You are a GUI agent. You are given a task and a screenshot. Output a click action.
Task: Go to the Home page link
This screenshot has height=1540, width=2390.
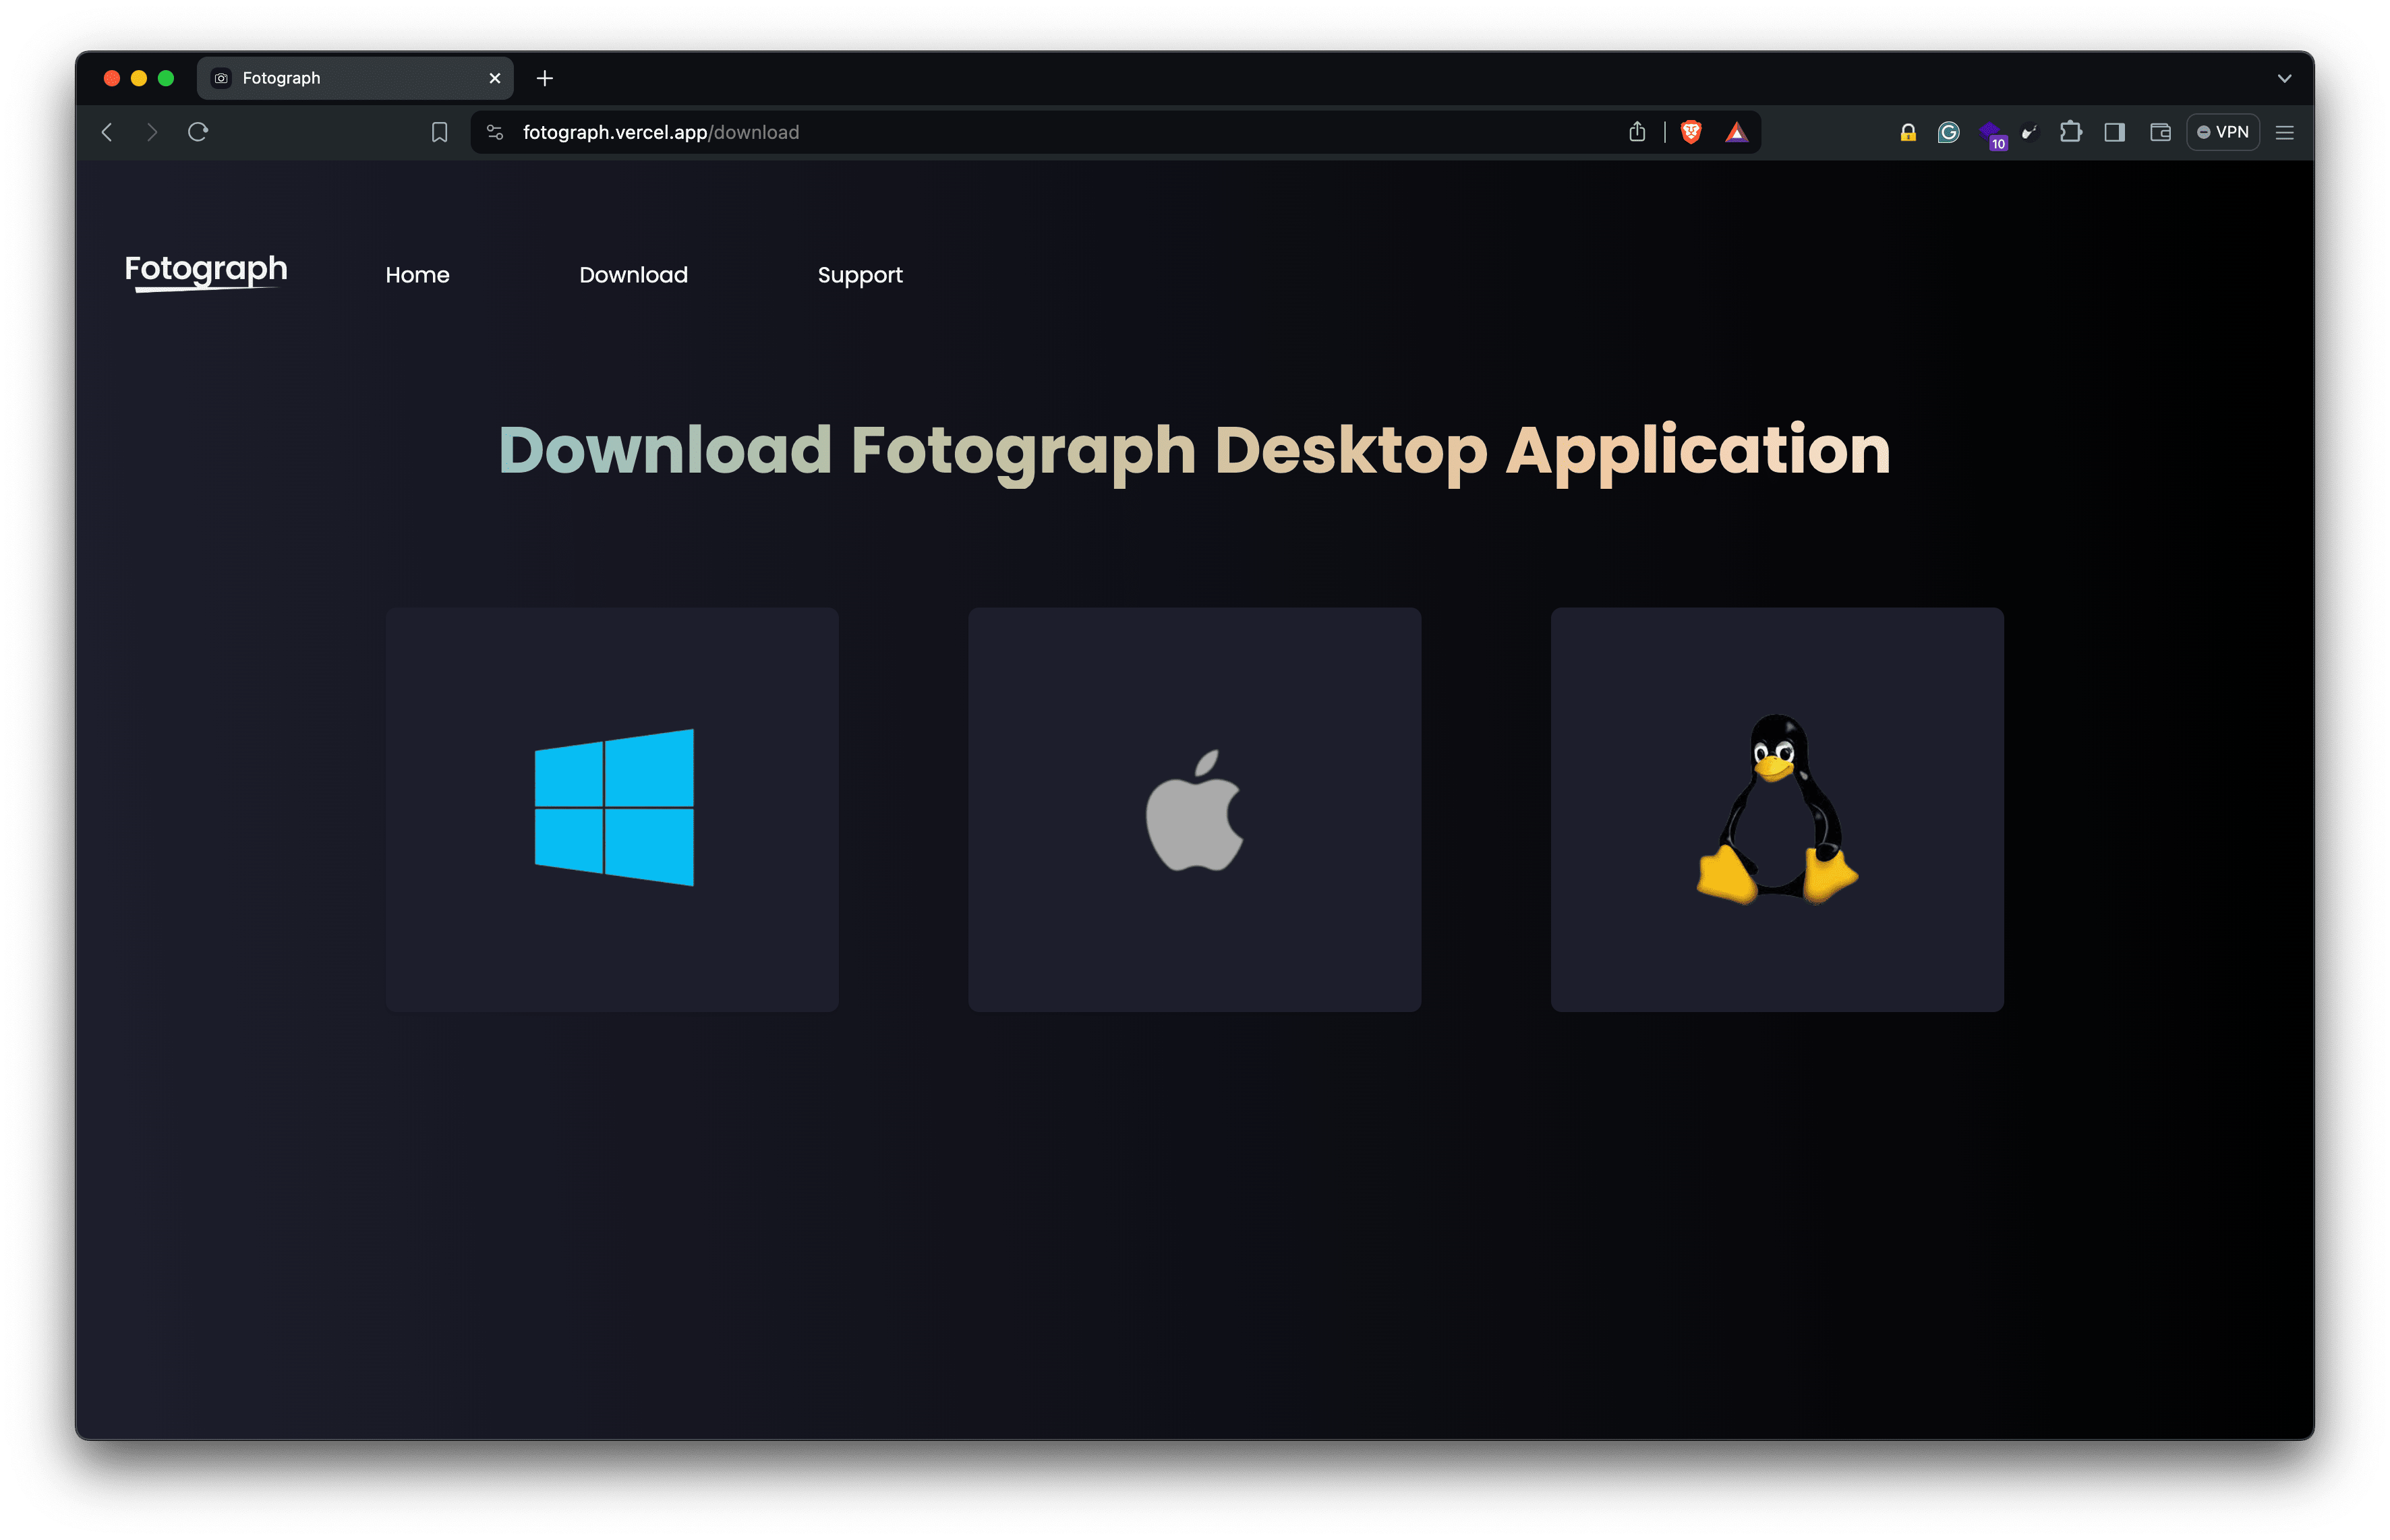[x=417, y=275]
